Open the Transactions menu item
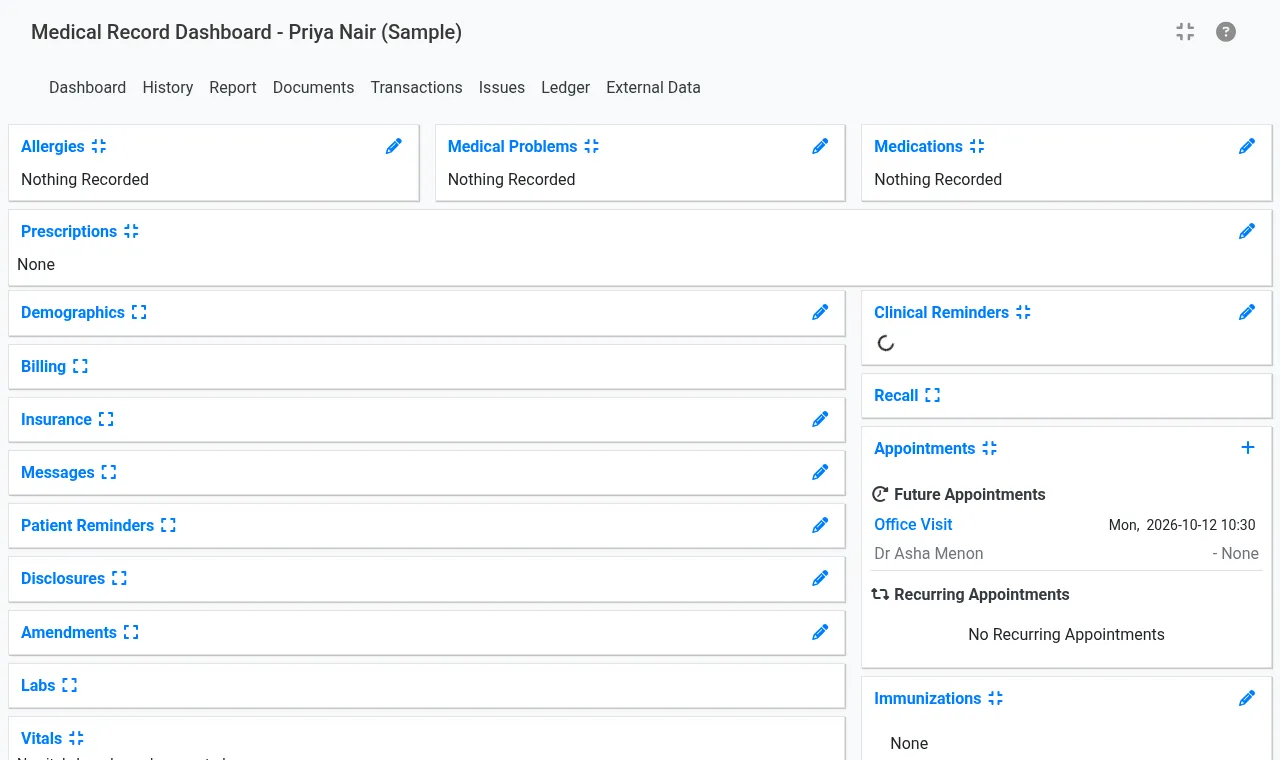This screenshot has width=1280, height=760. pos(416,87)
